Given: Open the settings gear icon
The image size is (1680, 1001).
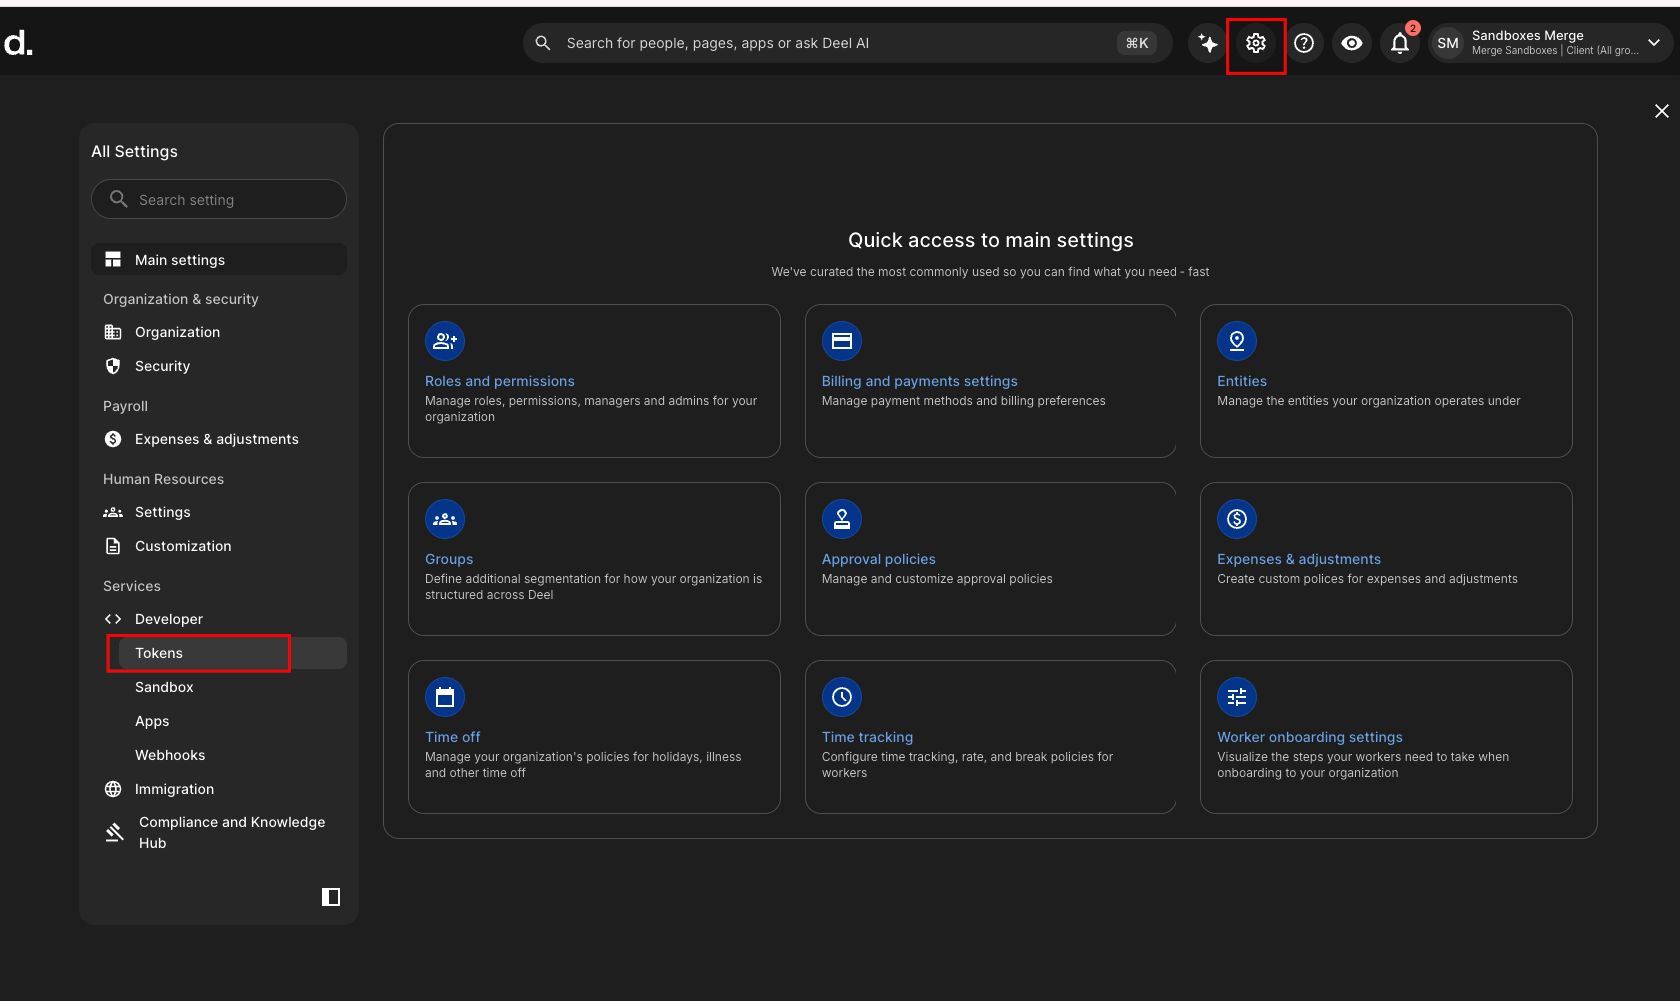Looking at the screenshot, I should [1256, 43].
